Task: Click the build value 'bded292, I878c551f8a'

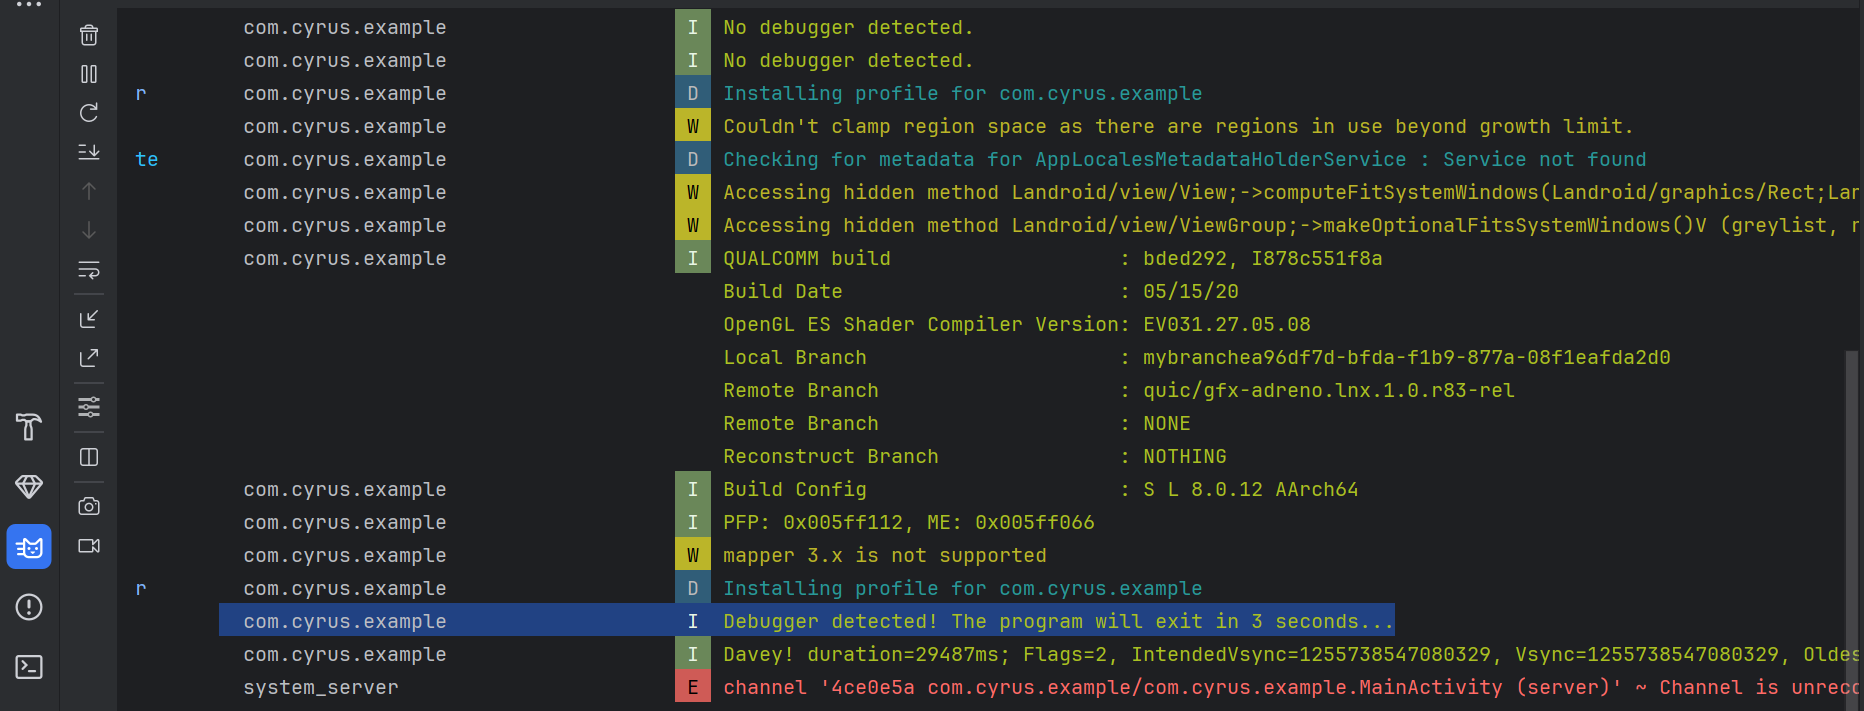Action: coord(1262,258)
